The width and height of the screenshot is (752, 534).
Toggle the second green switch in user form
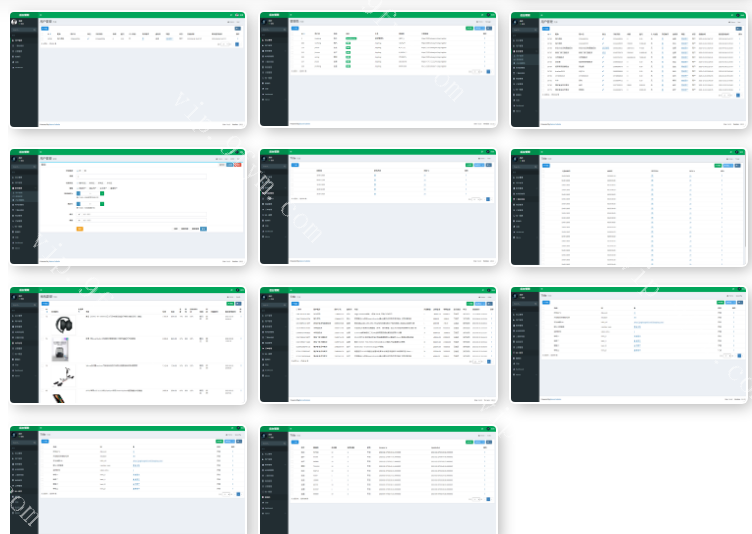(x=101, y=204)
